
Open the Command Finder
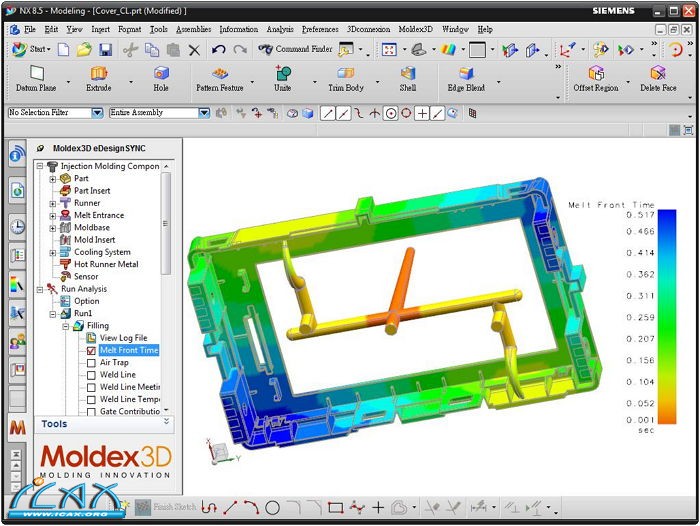[x=296, y=49]
